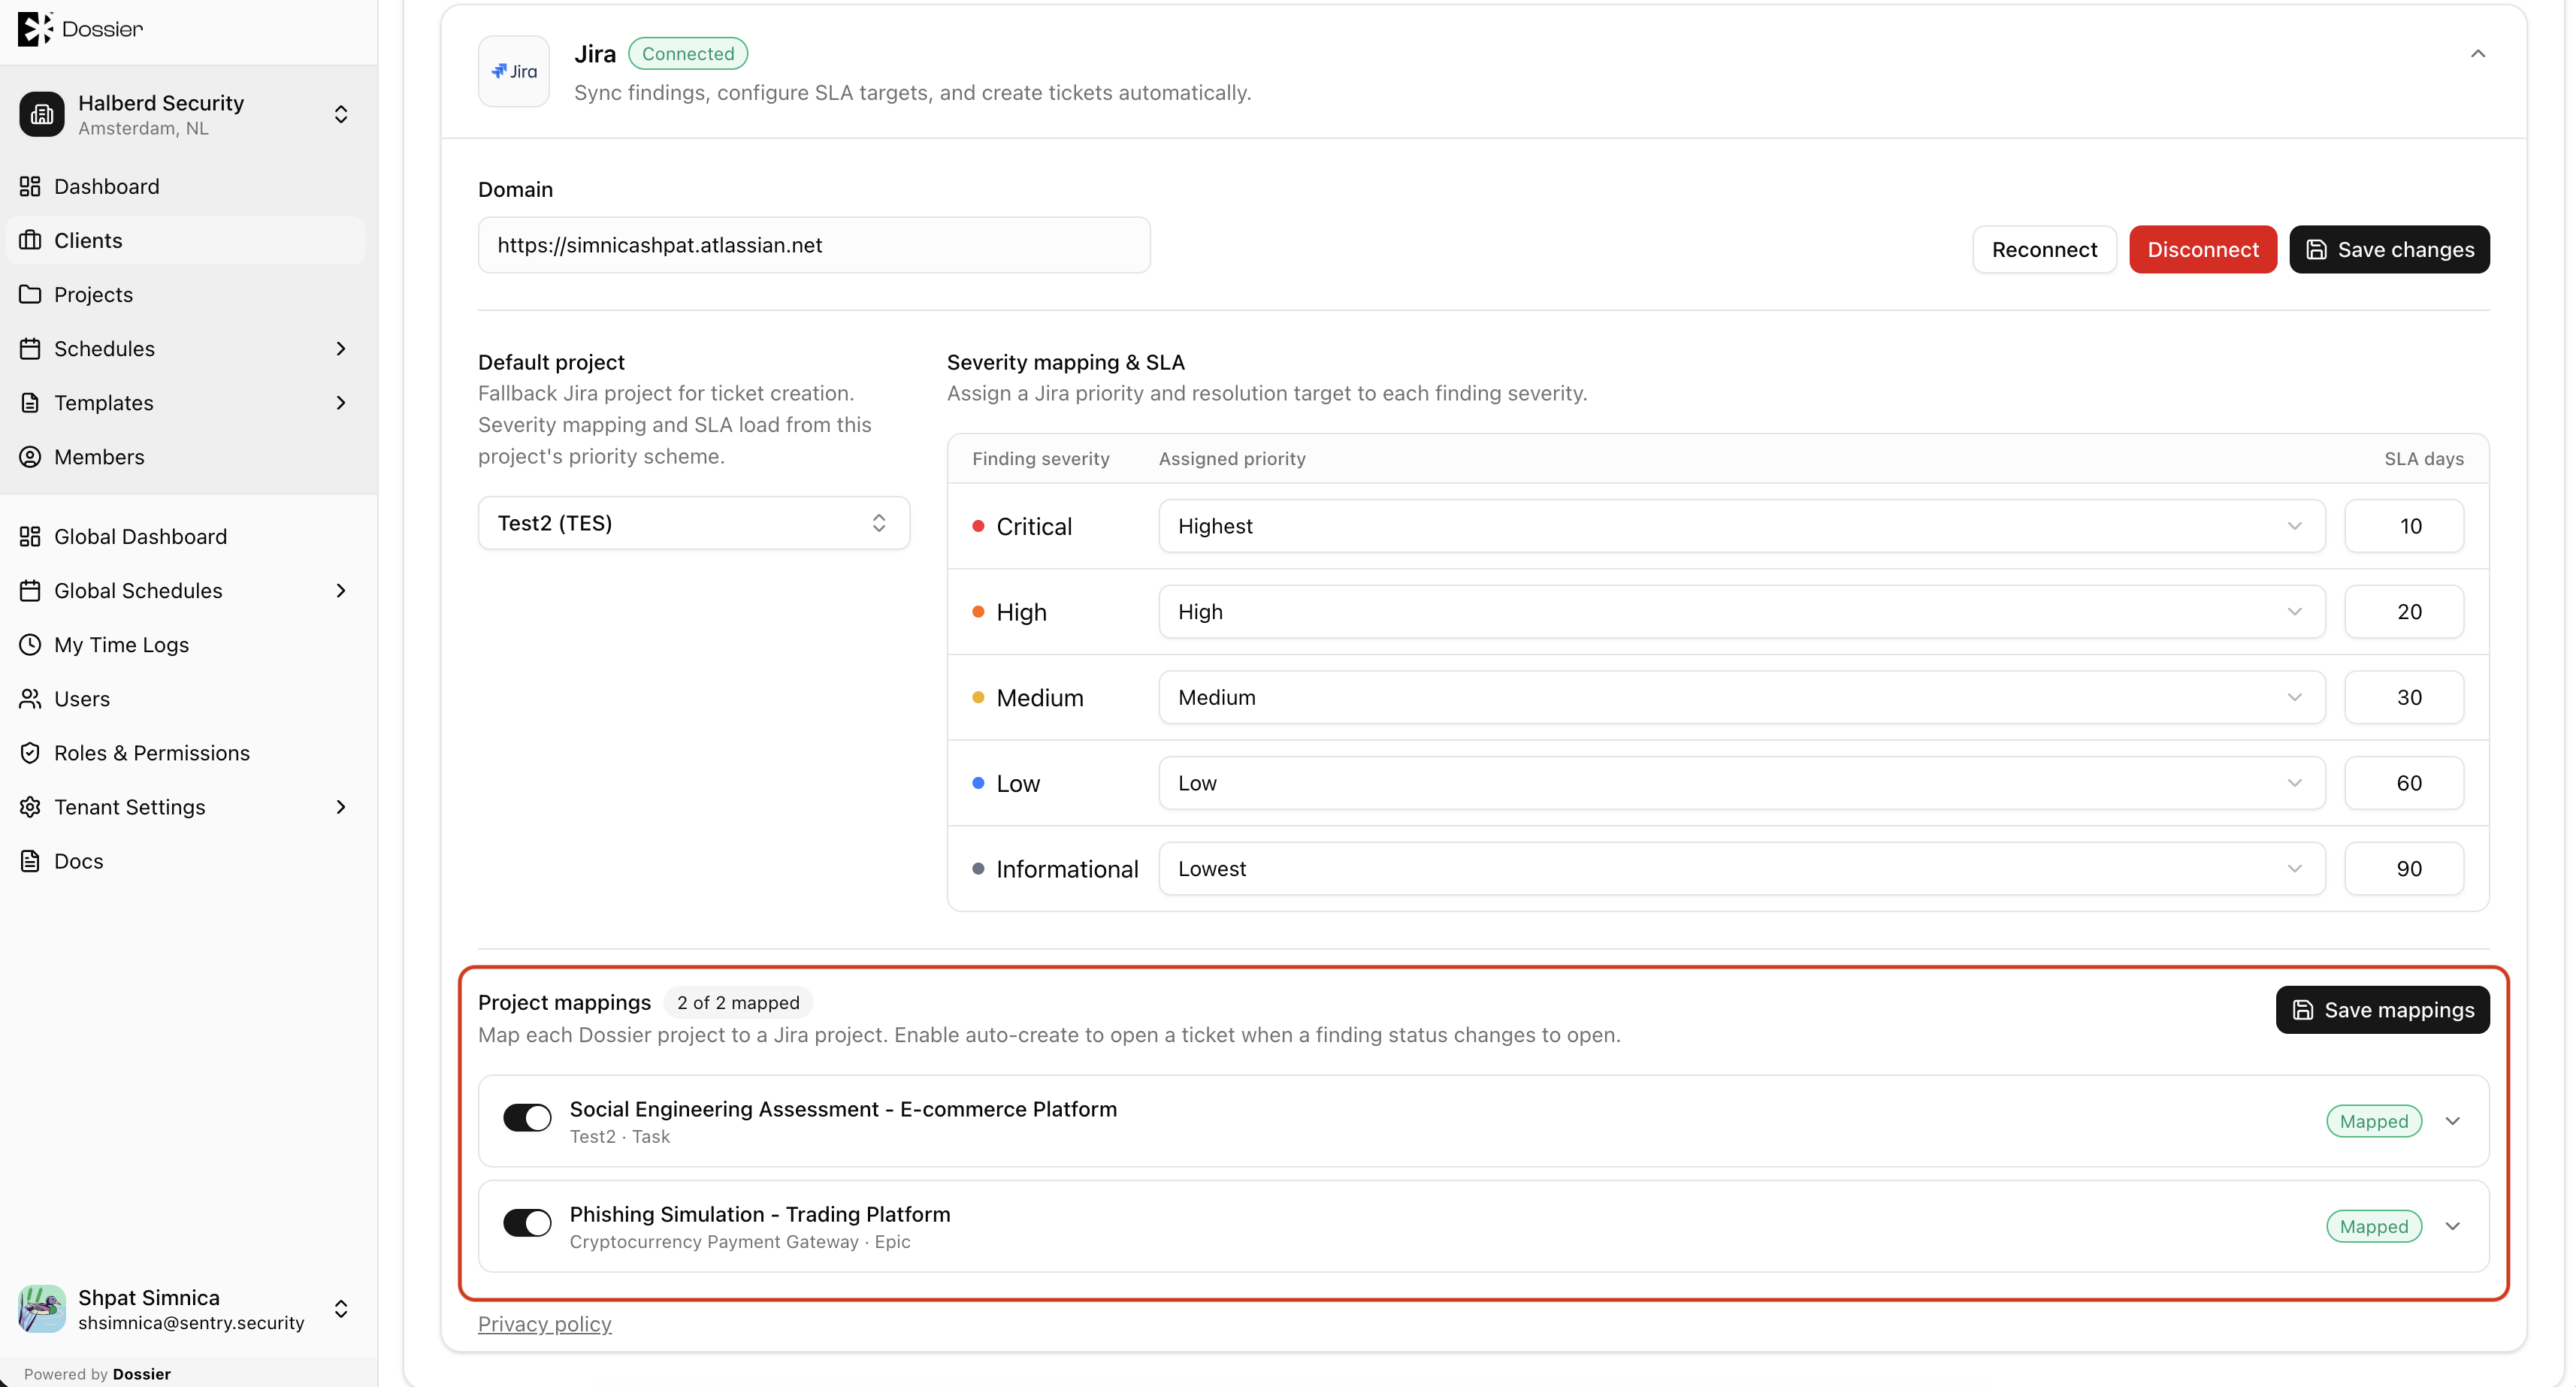Click the Clients briefcase icon
2576x1387 pixels.
tap(30, 240)
